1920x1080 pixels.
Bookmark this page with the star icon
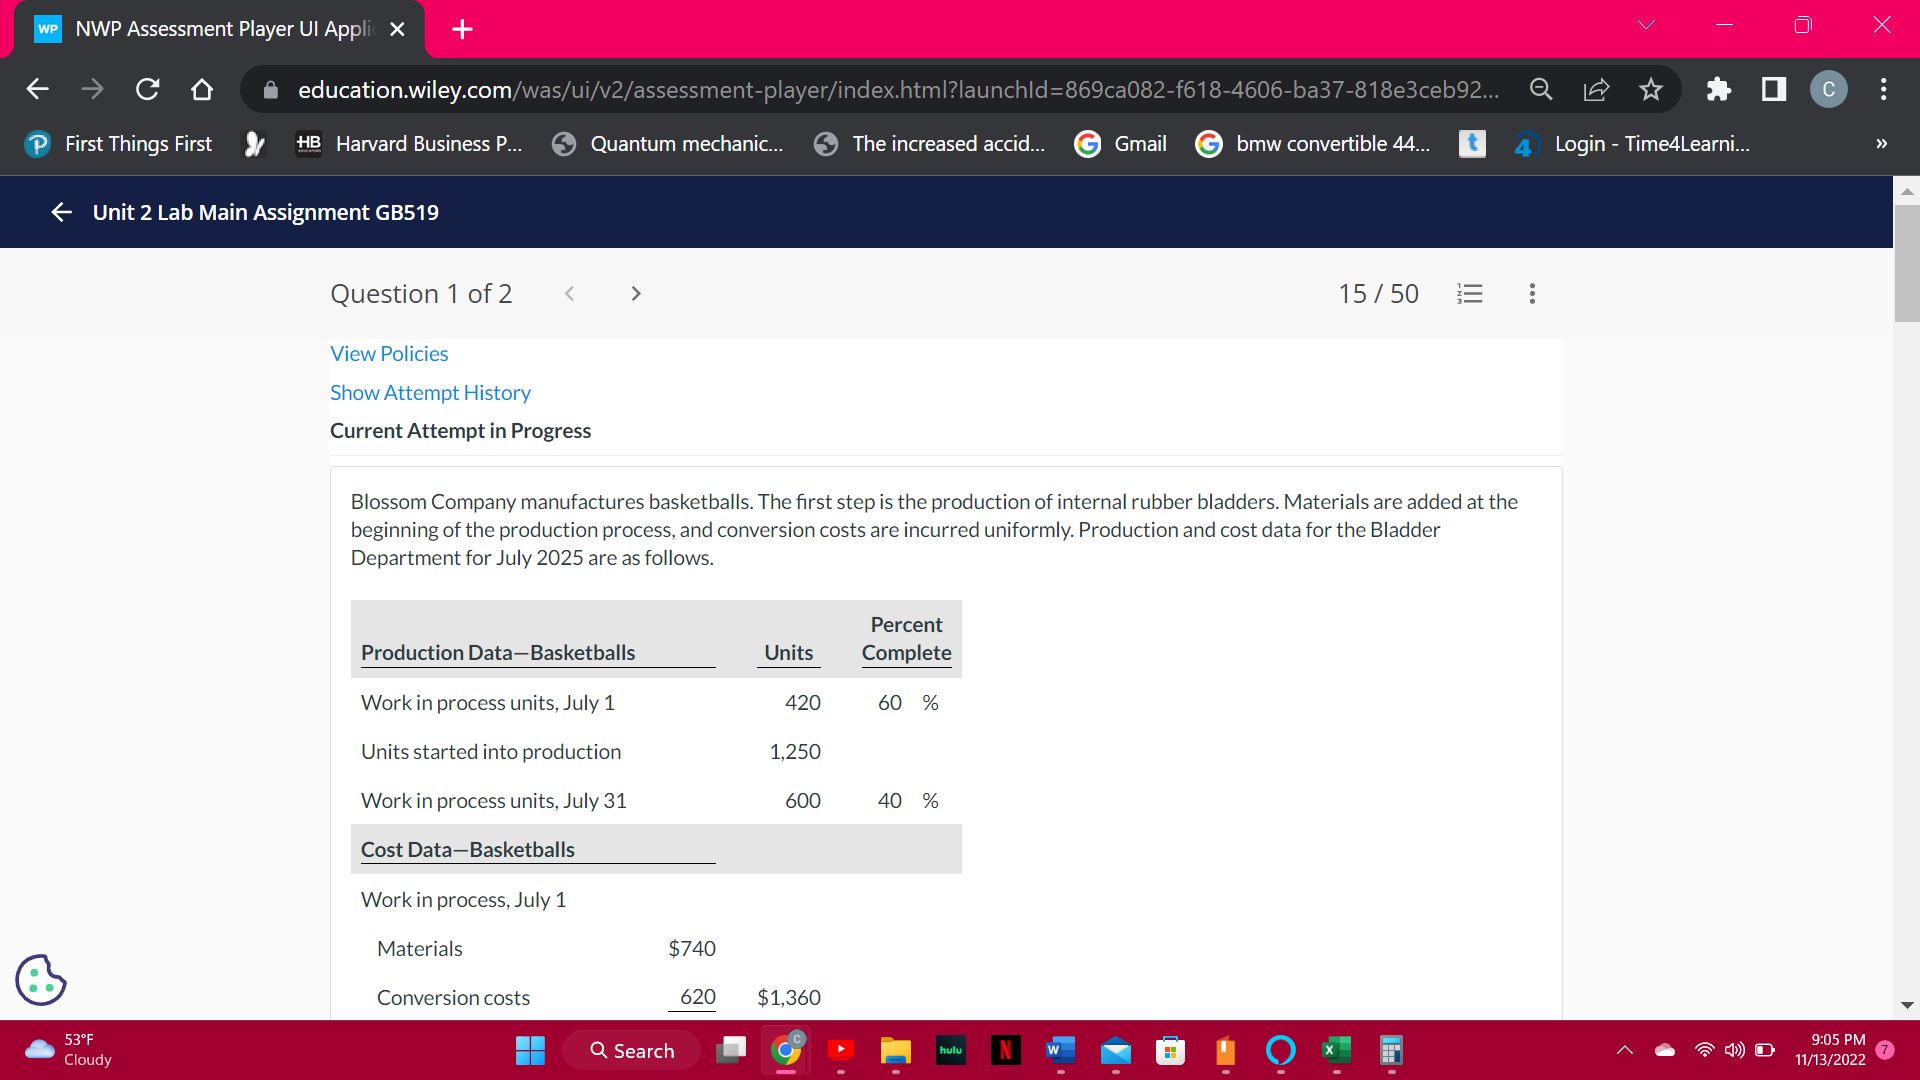1651,90
